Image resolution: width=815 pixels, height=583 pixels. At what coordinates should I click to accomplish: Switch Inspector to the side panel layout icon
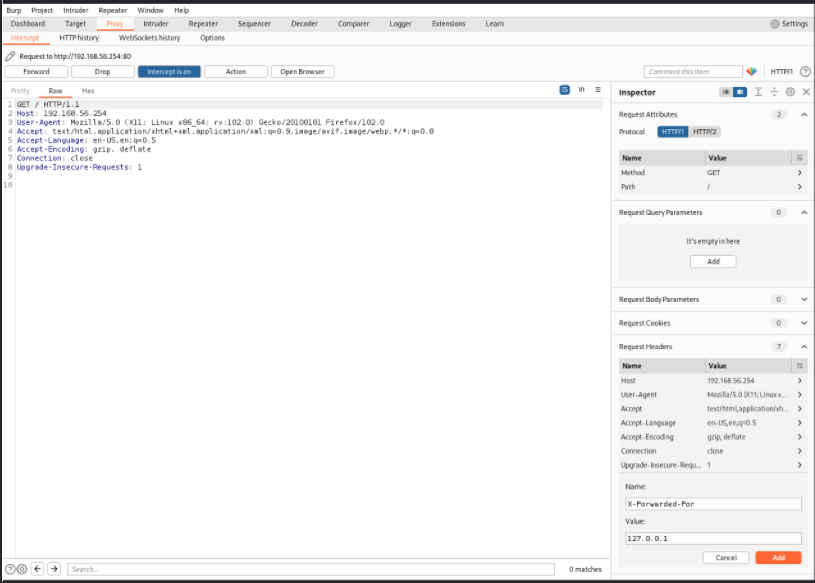tap(740, 92)
